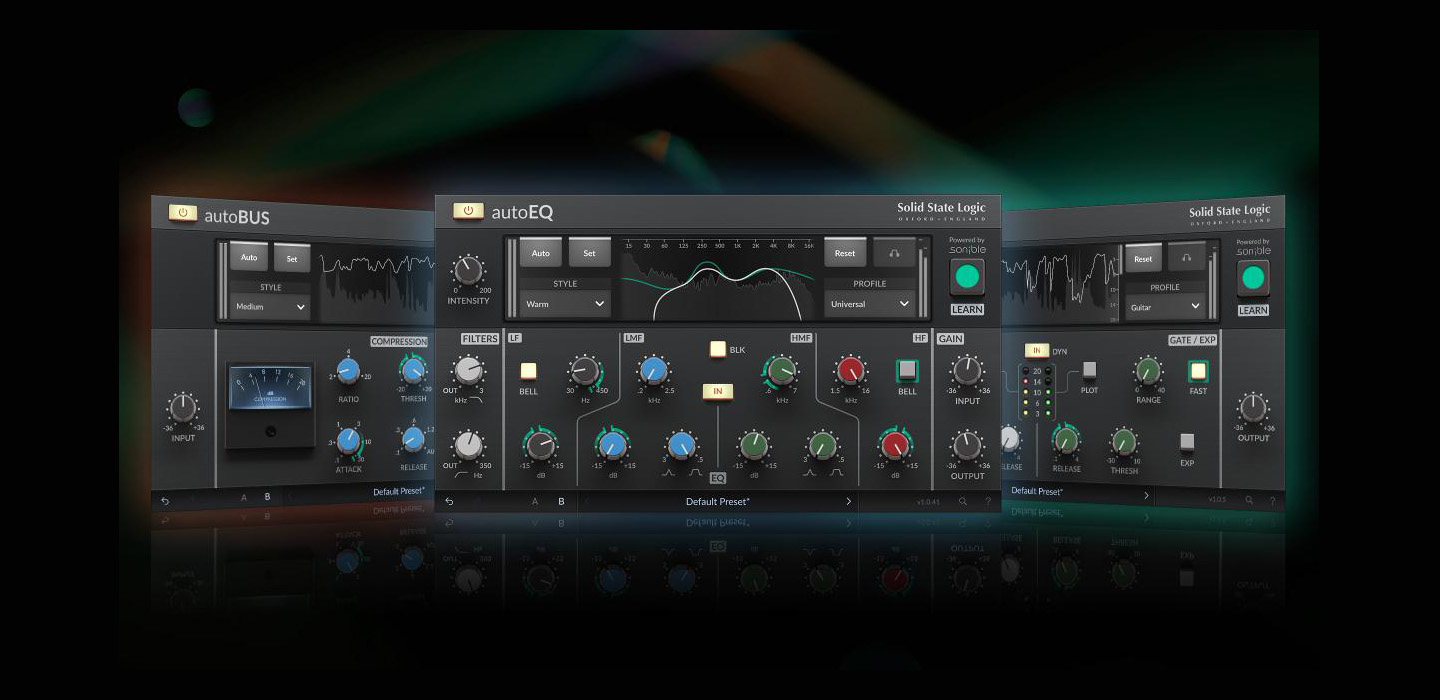
Task: Open the search magnifier in the GATE / EXP plugin footer
Action: tap(1249, 499)
